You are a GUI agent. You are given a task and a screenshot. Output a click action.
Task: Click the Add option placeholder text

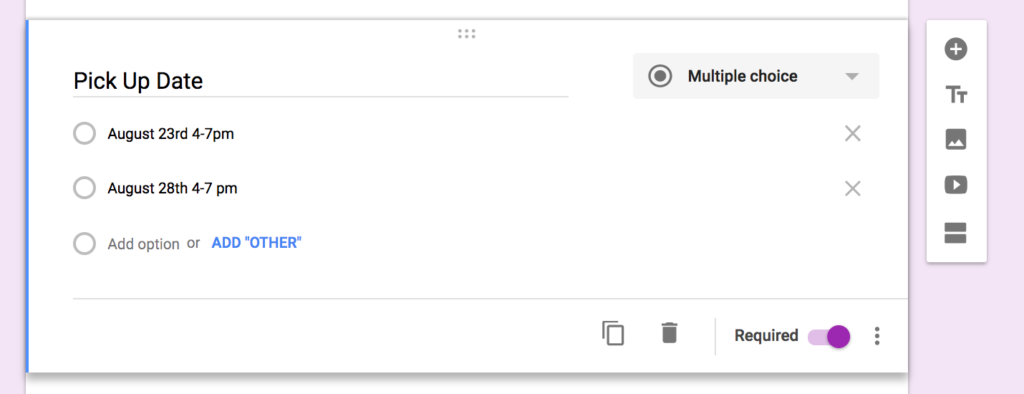coord(144,244)
